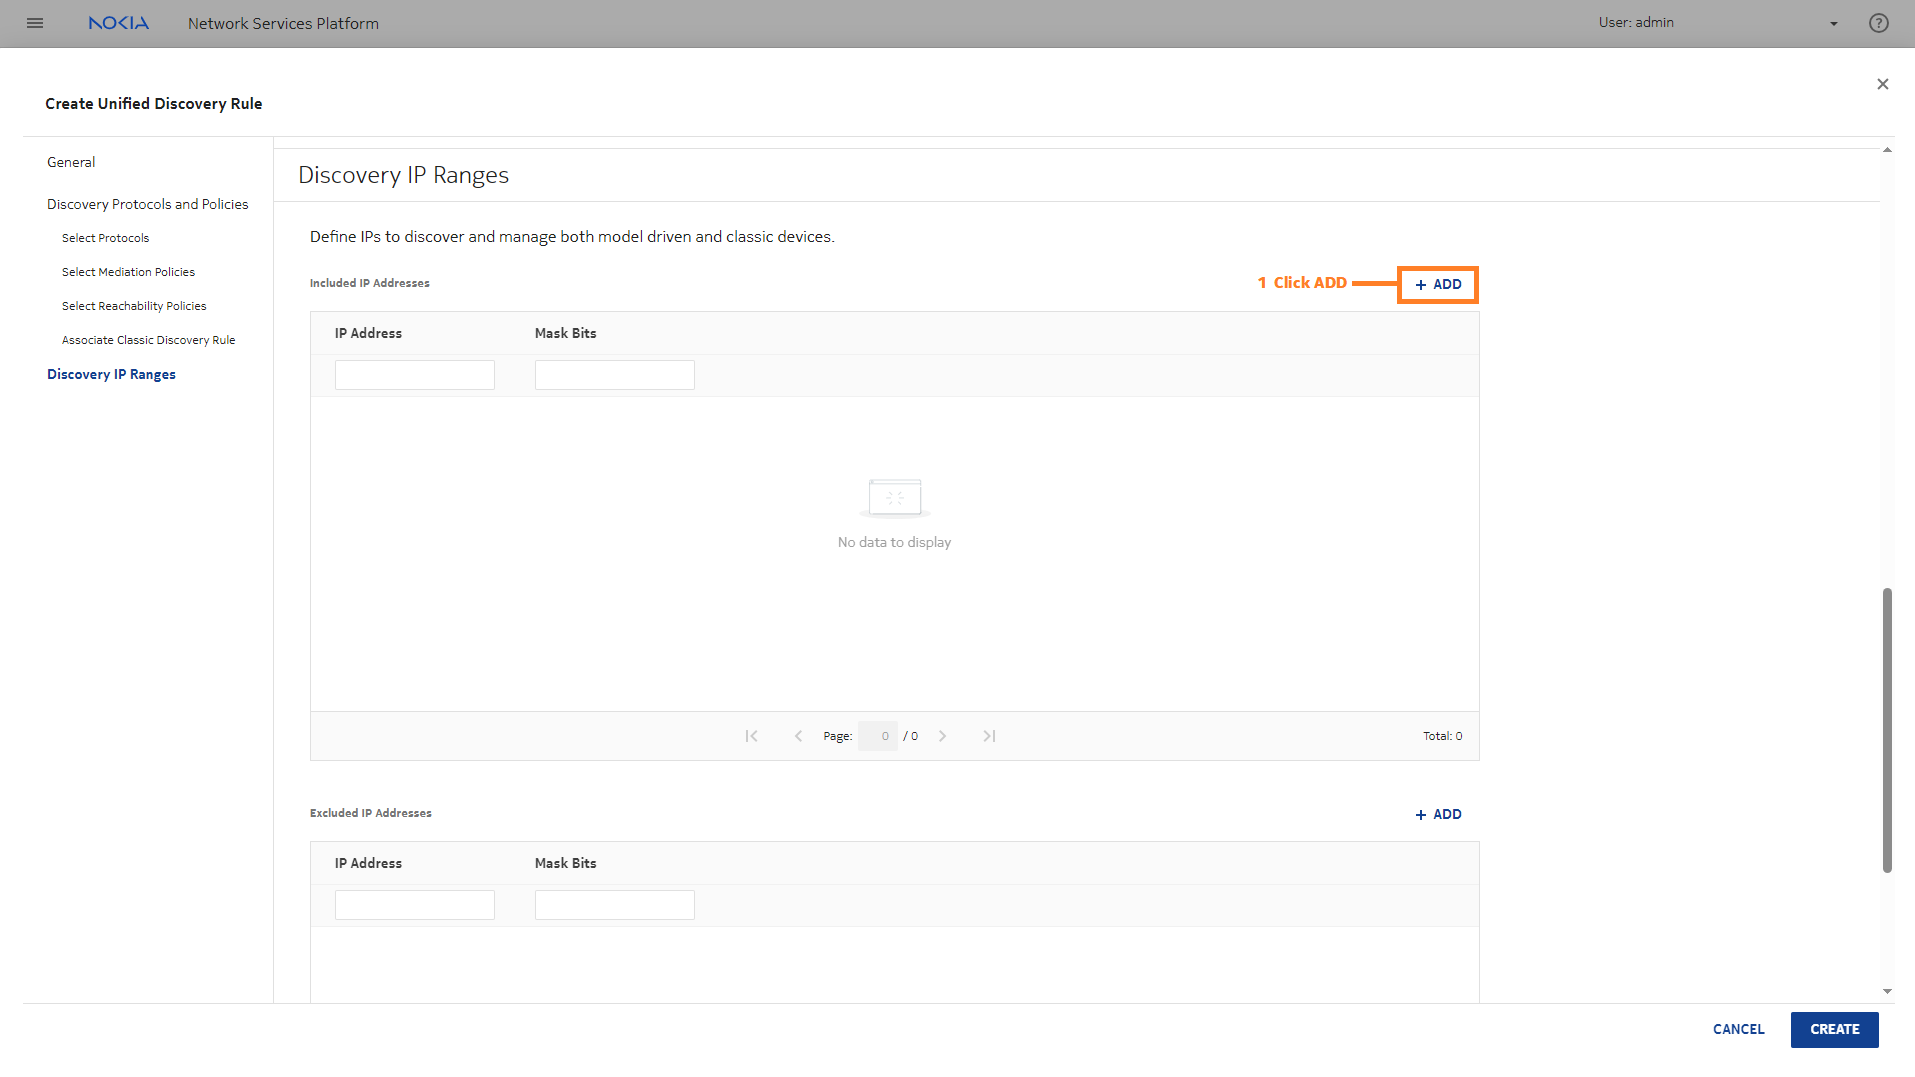Click Network Services Platform title
The width and height of the screenshot is (1915, 1077).
[x=283, y=23]
